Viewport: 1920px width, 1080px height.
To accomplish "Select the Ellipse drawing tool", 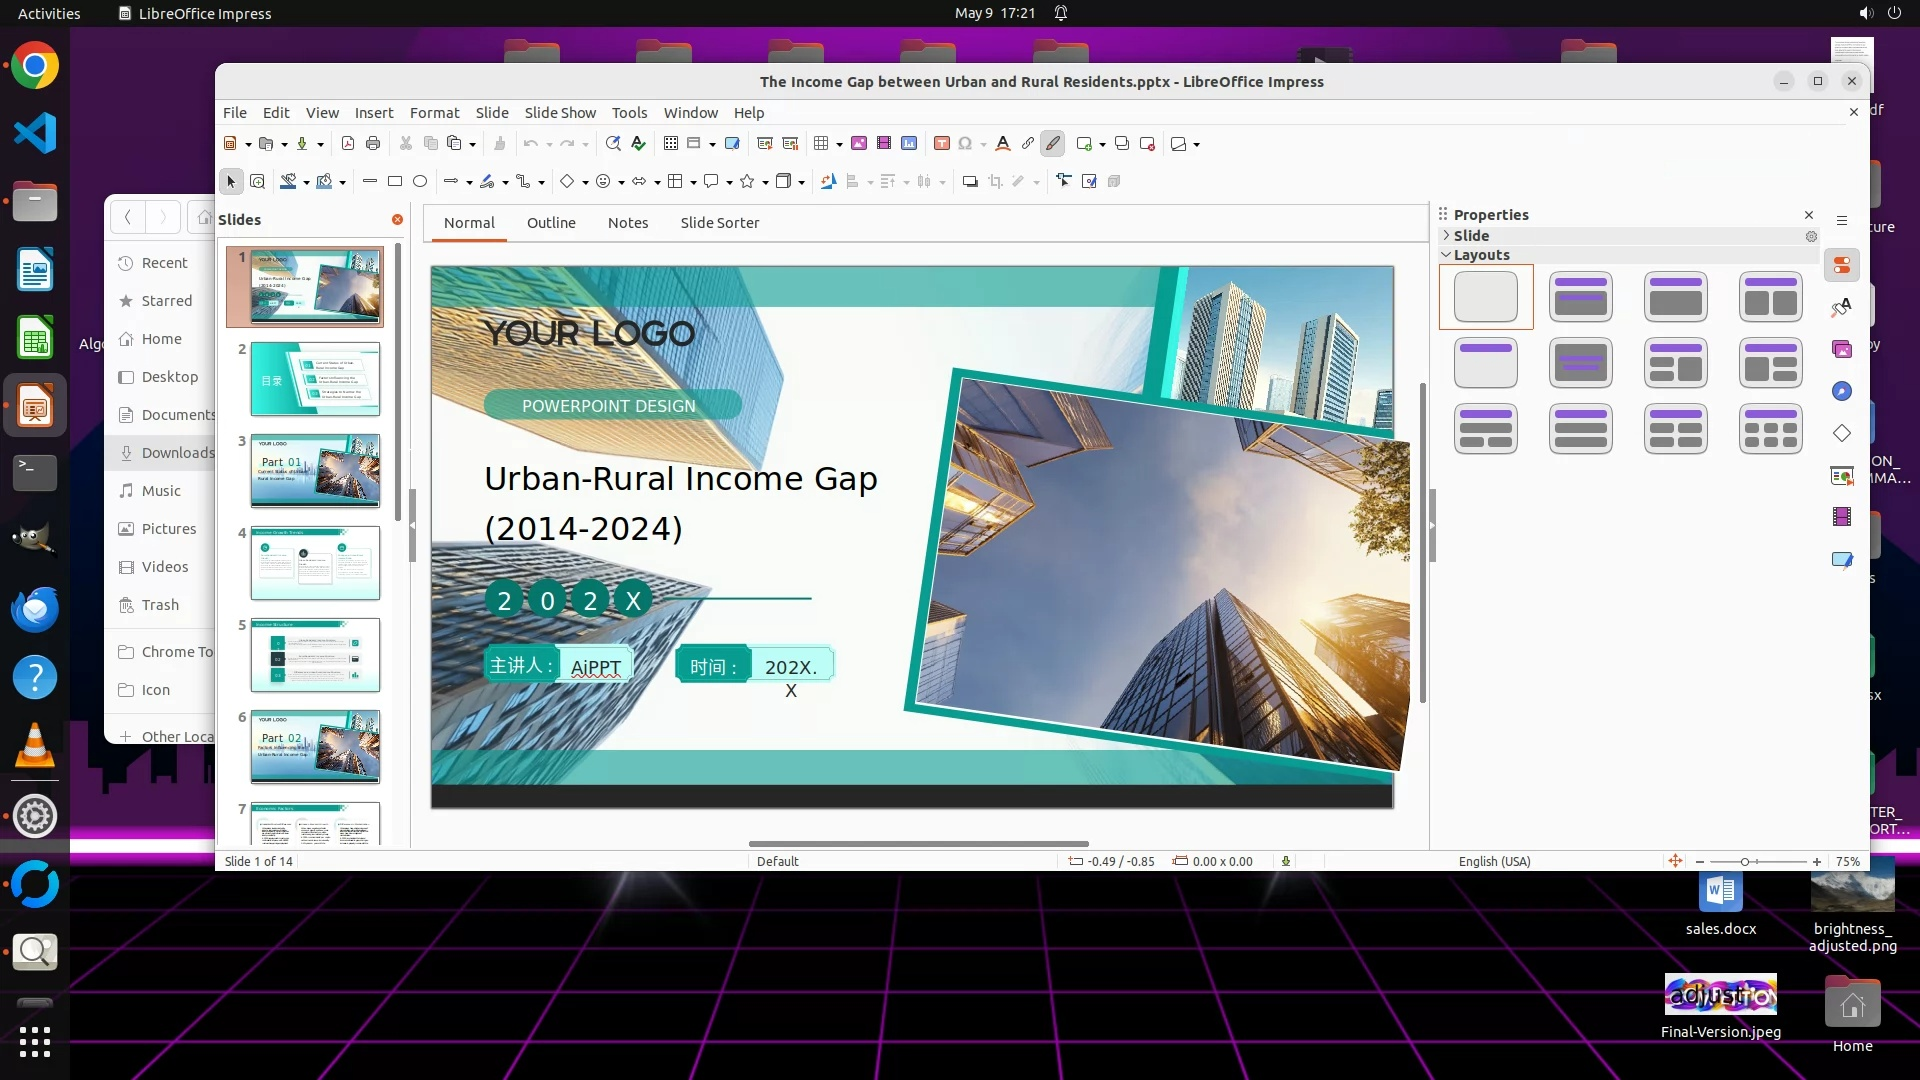I will pos(420,181).
